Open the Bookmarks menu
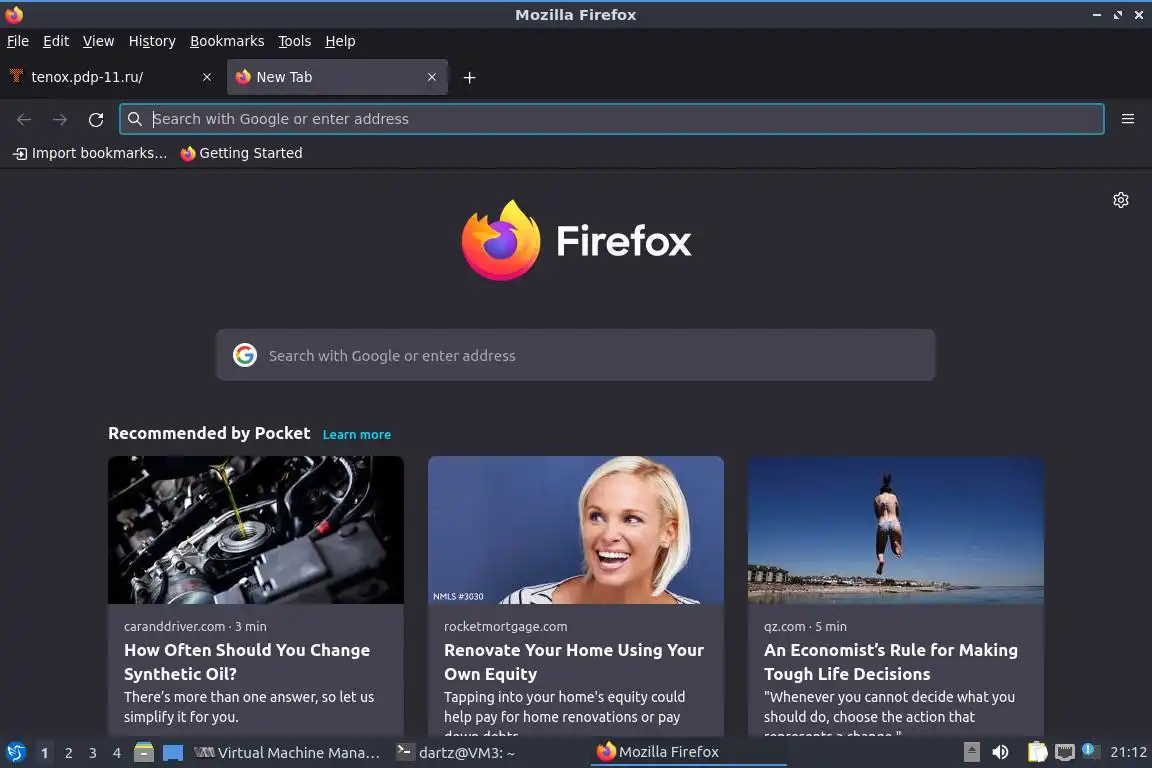 tap(227, 41)
